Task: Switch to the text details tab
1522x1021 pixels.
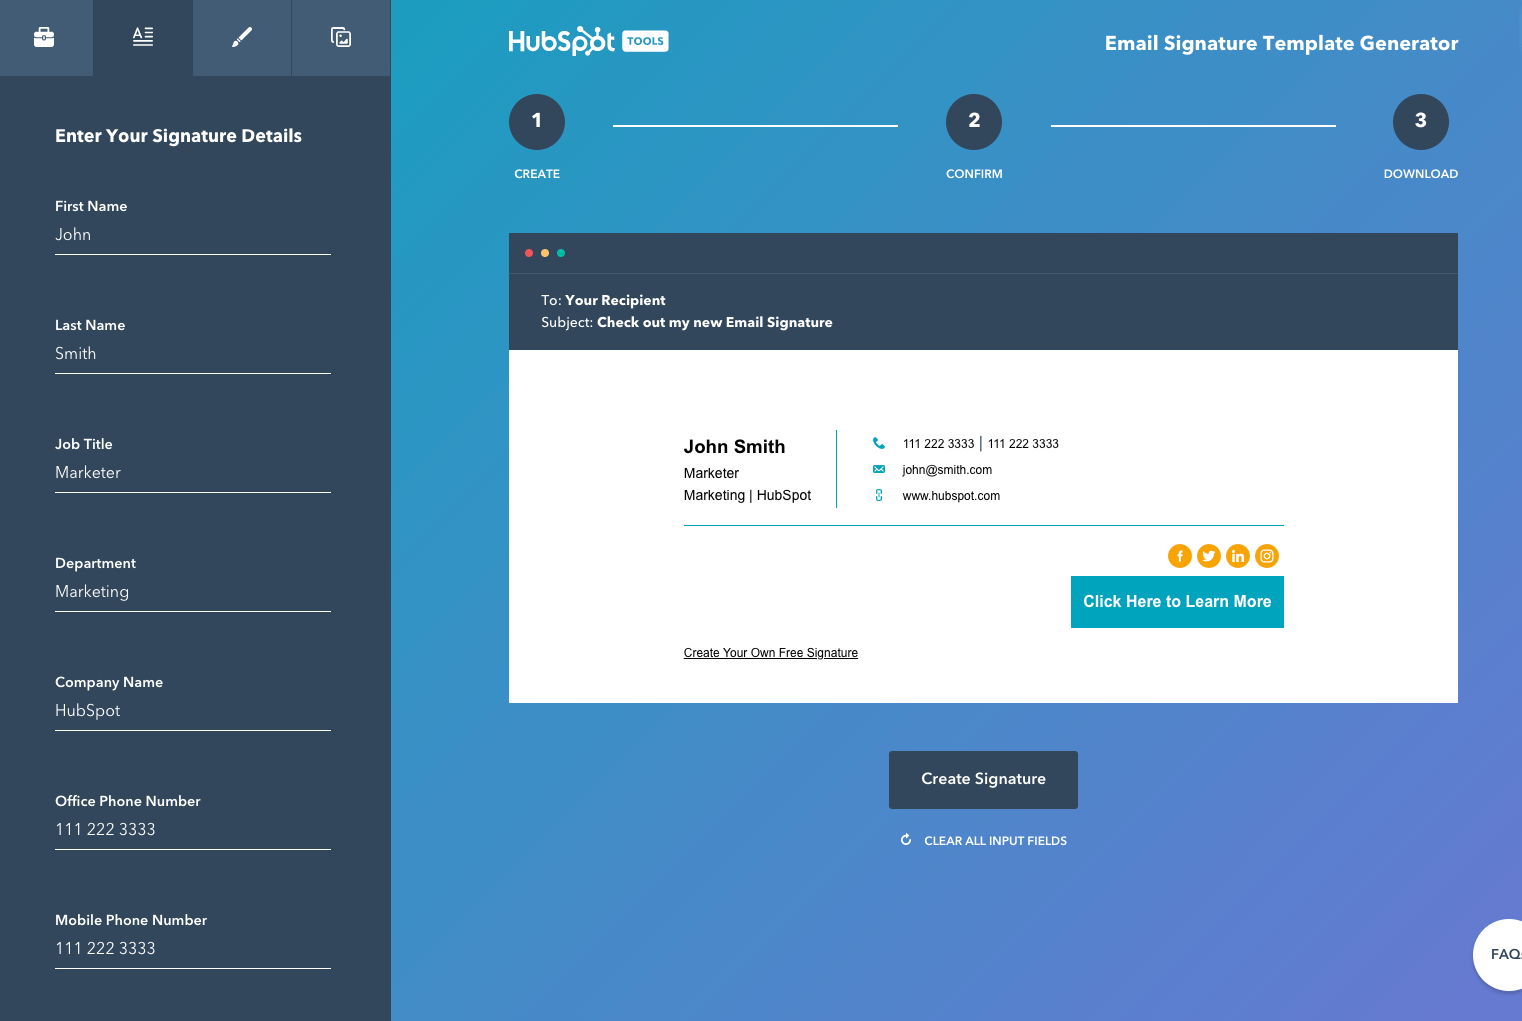Action: 143,38
